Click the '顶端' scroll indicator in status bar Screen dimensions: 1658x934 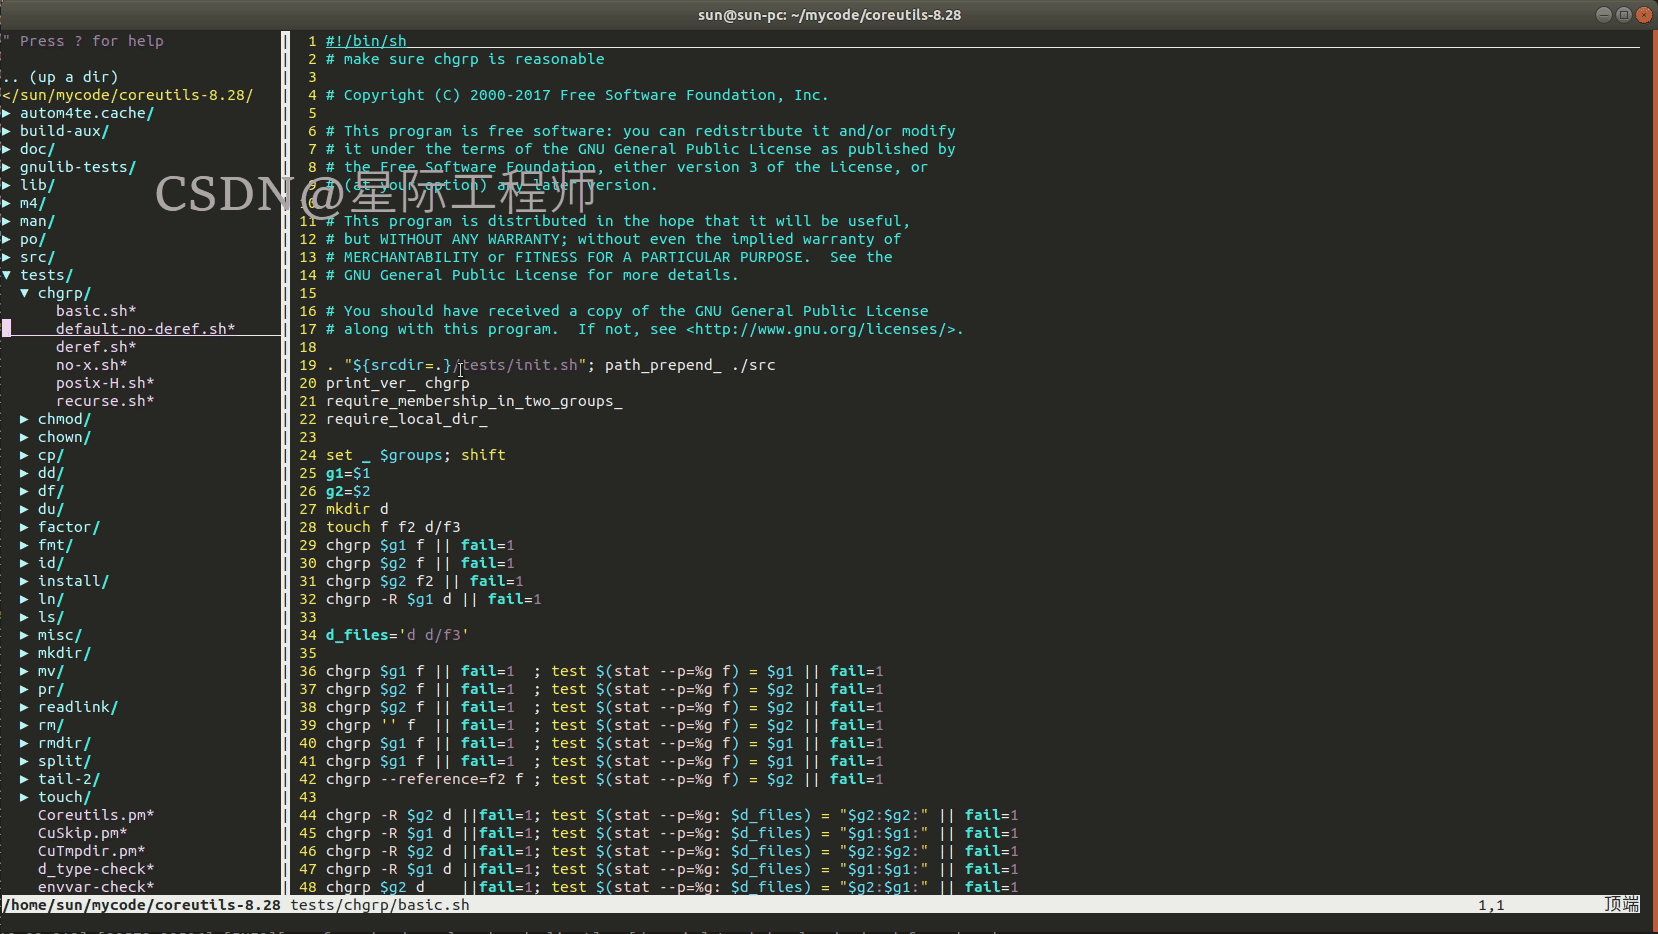pyautogui.click(x=1622, y=904)
